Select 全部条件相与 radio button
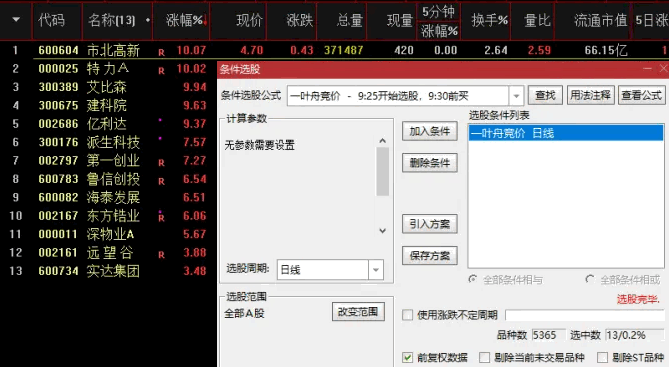Viewport: 669px width, 367px height. click(473, 279)
